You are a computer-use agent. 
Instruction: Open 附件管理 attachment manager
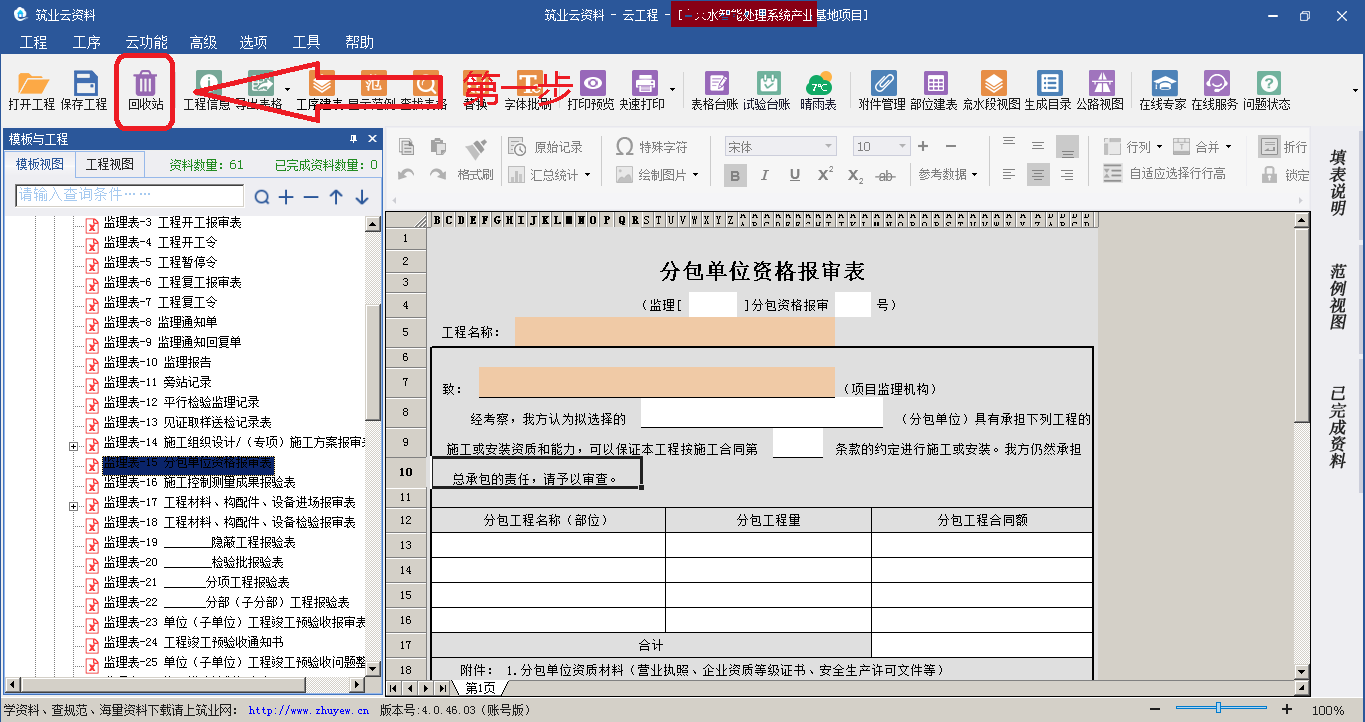click(x=882, y=90)
